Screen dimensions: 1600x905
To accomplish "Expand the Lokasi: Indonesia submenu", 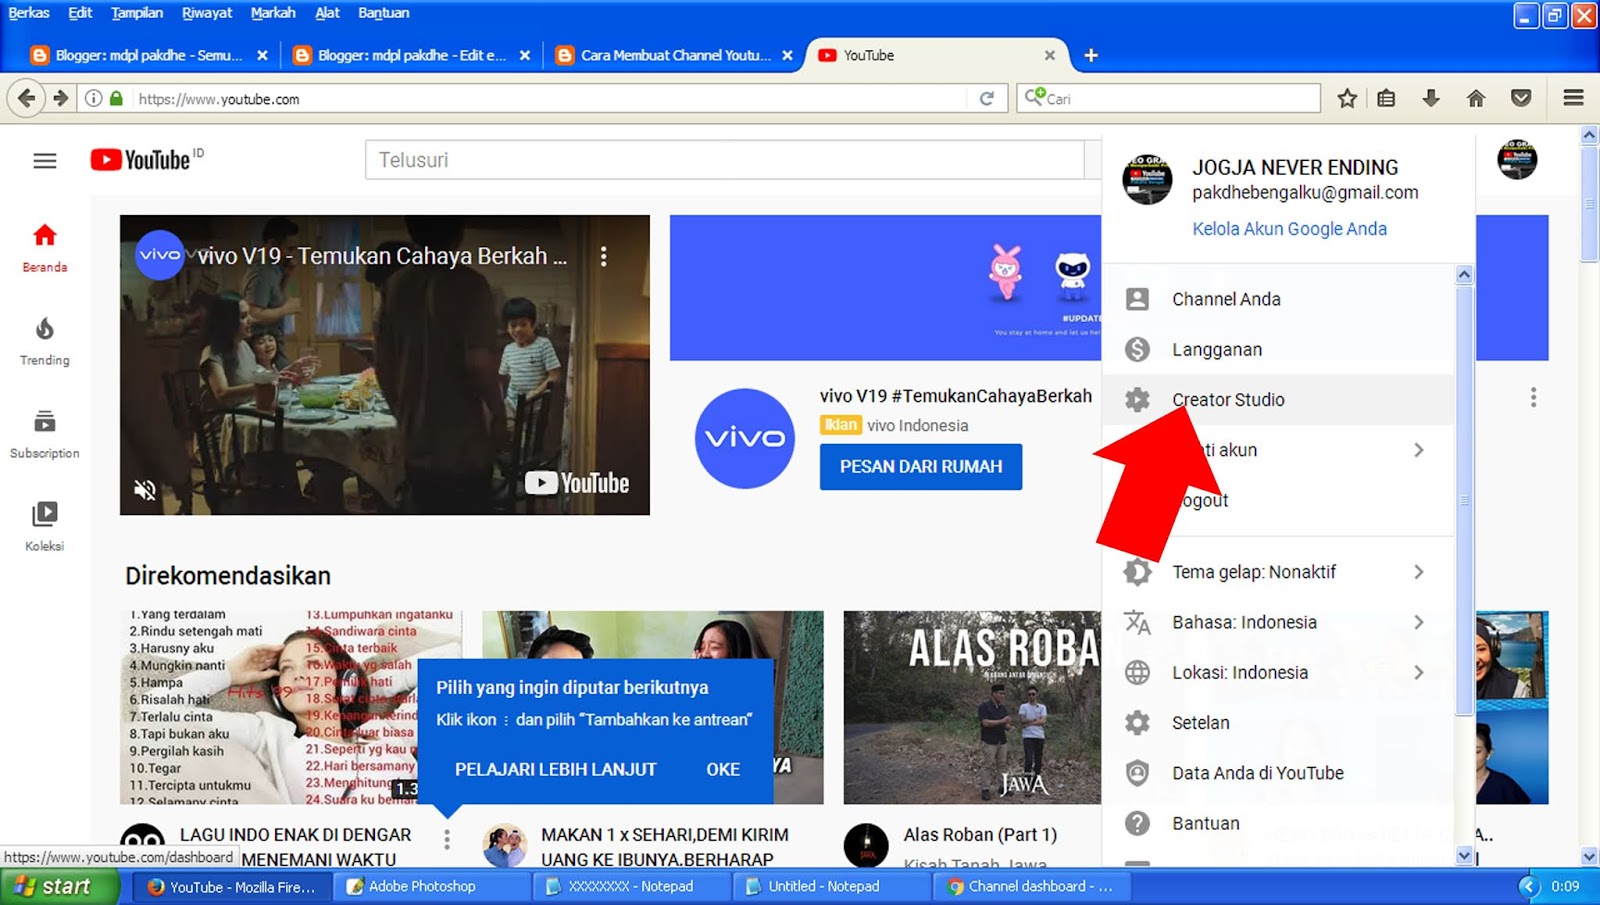I will pos(1418,672).
